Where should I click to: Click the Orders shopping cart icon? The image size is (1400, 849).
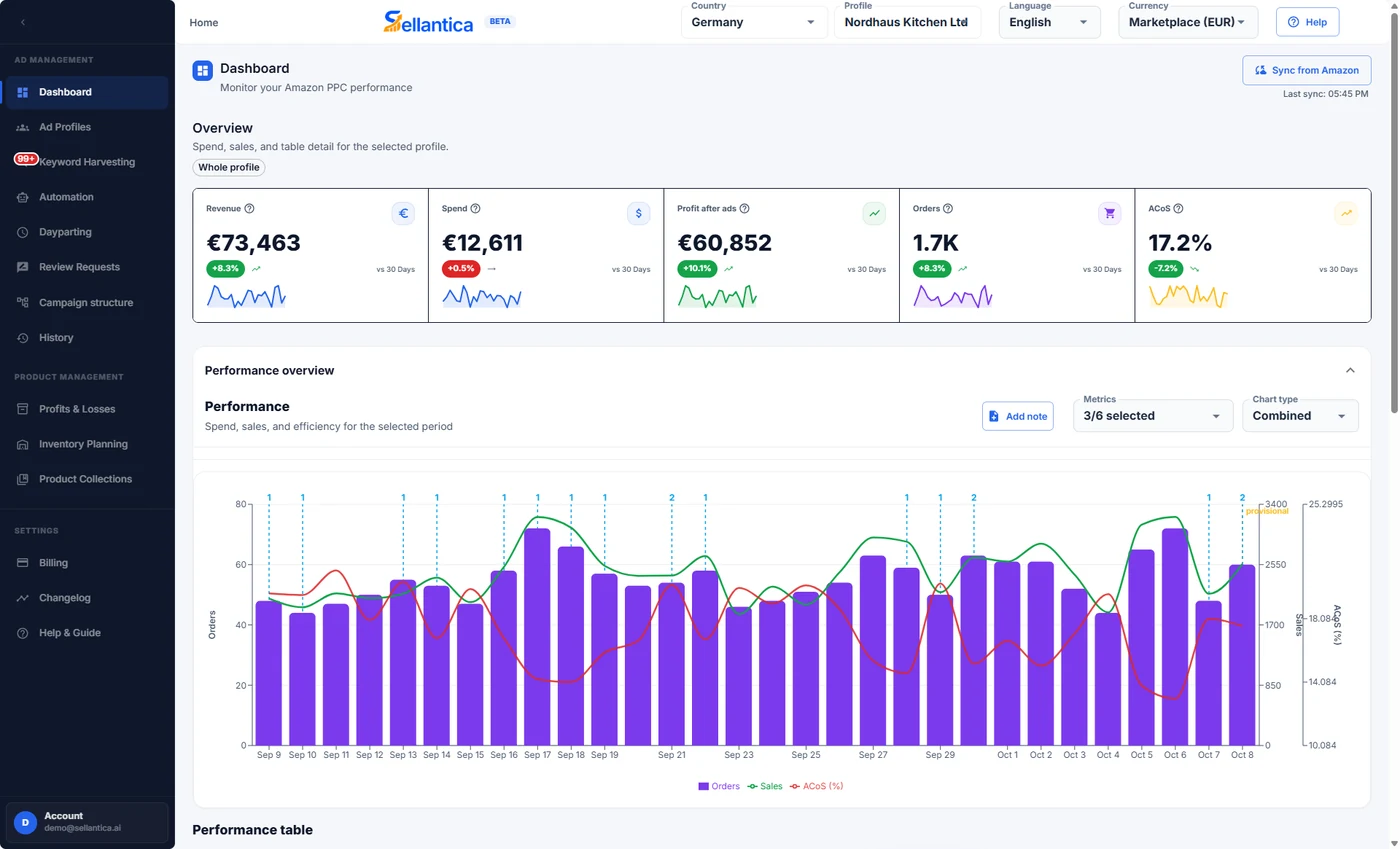click(1110, 213)
